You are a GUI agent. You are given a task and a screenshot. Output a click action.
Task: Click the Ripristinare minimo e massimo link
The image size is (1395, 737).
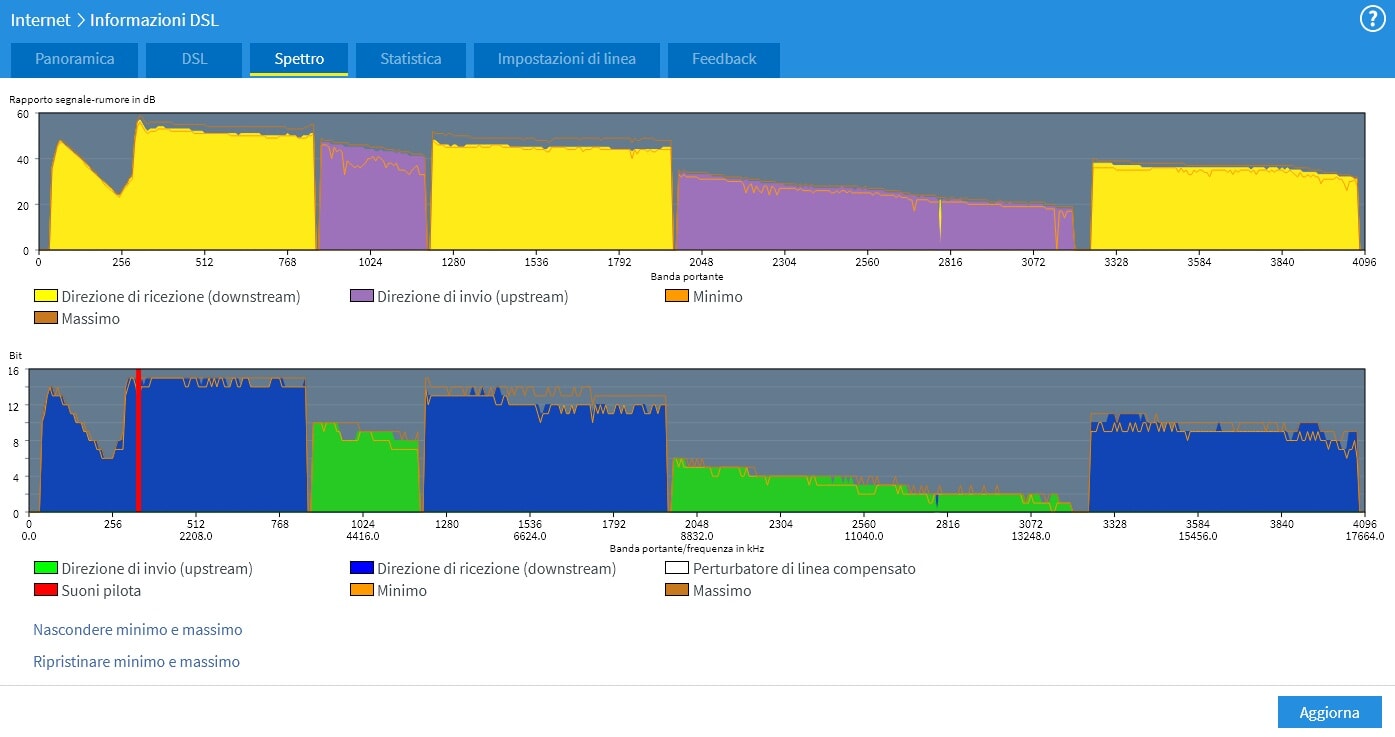136,662
